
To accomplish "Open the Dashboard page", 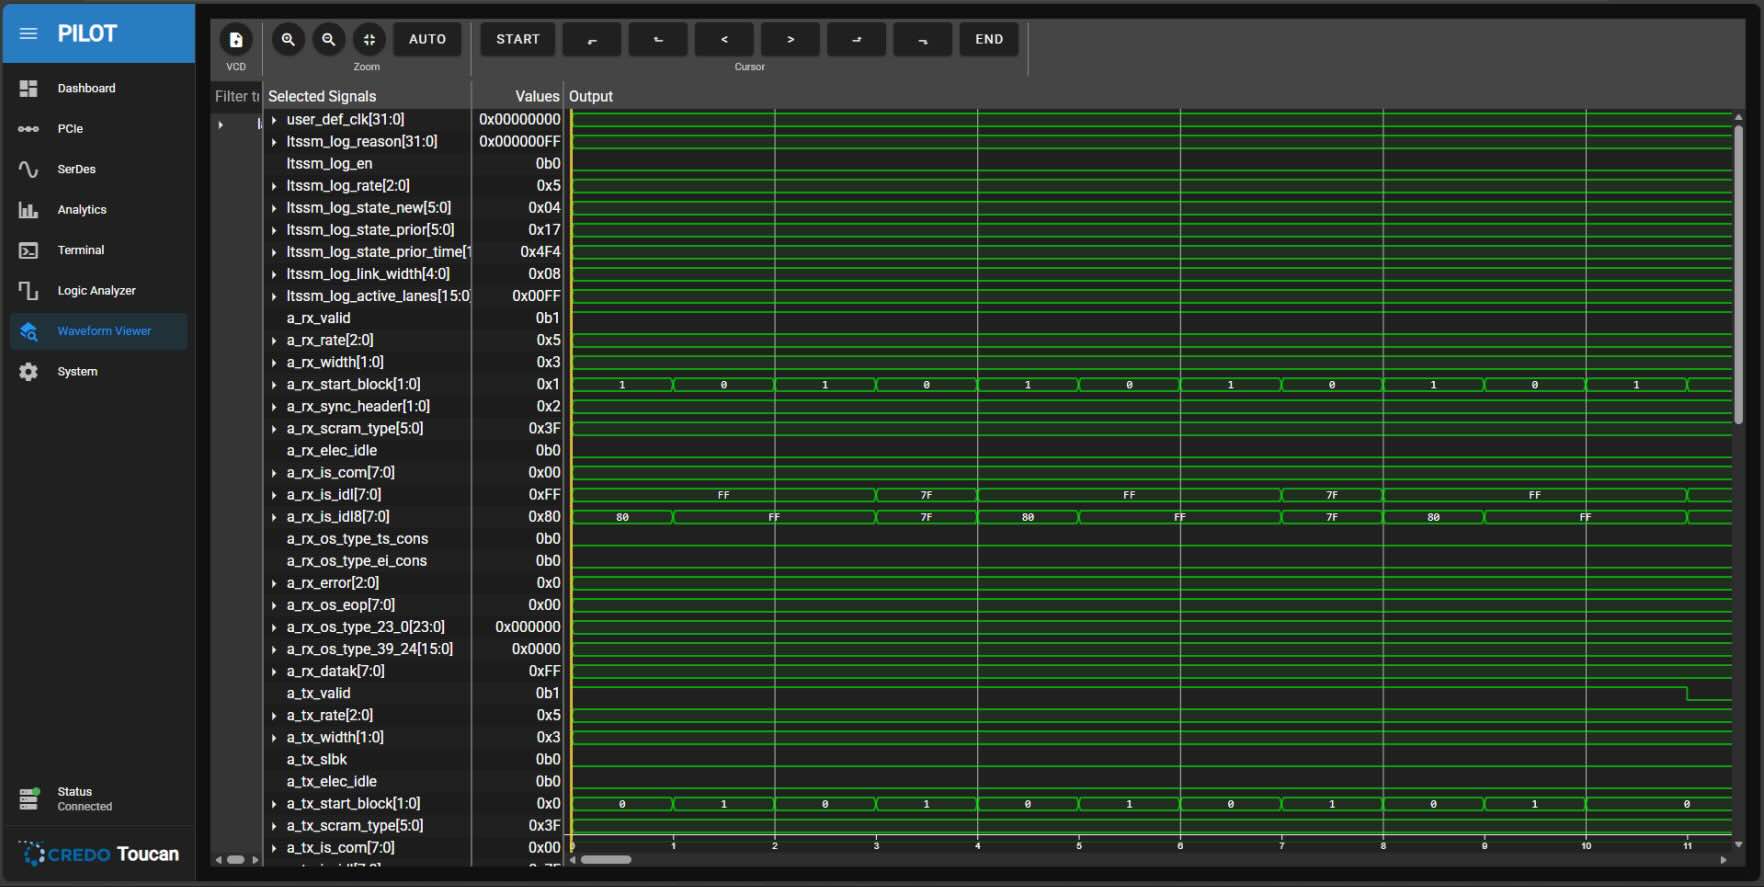I will [86, 89].
